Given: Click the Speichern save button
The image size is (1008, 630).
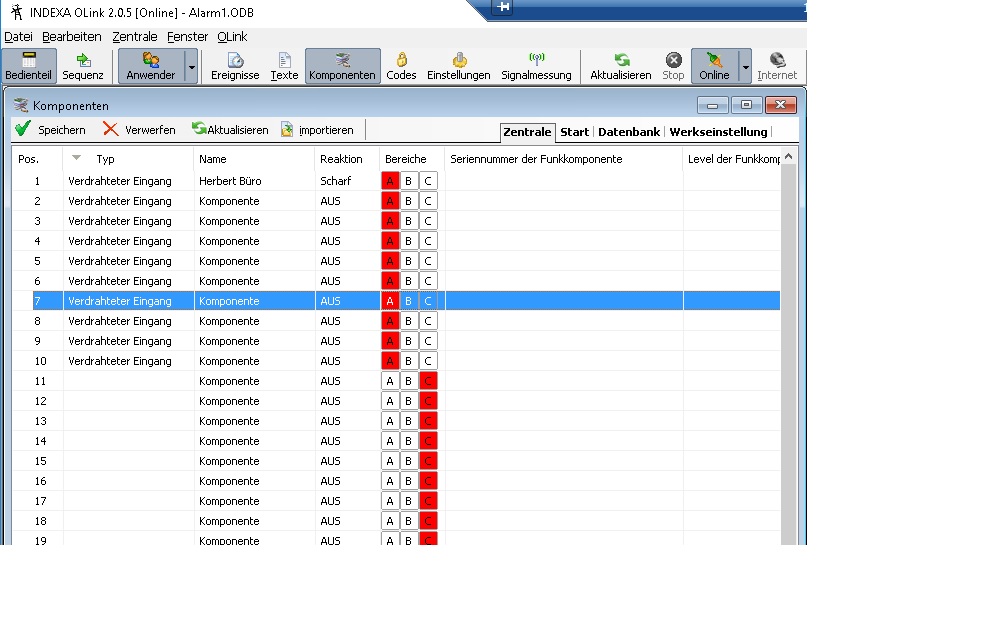Looking at the screenshot, I should (x=50, y=130).
